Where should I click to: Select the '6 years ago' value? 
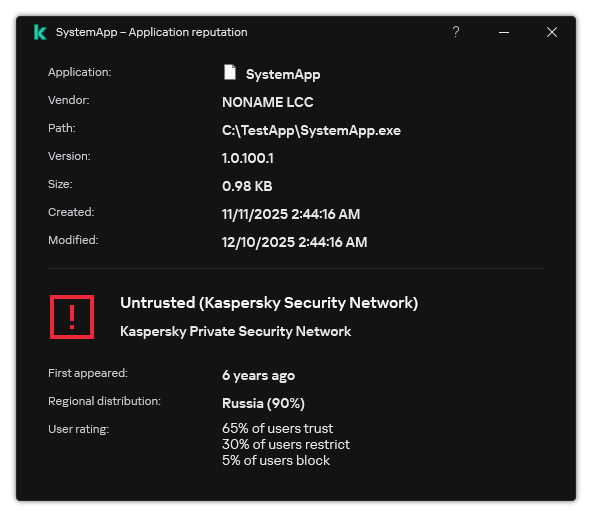[x=258, y=376]
